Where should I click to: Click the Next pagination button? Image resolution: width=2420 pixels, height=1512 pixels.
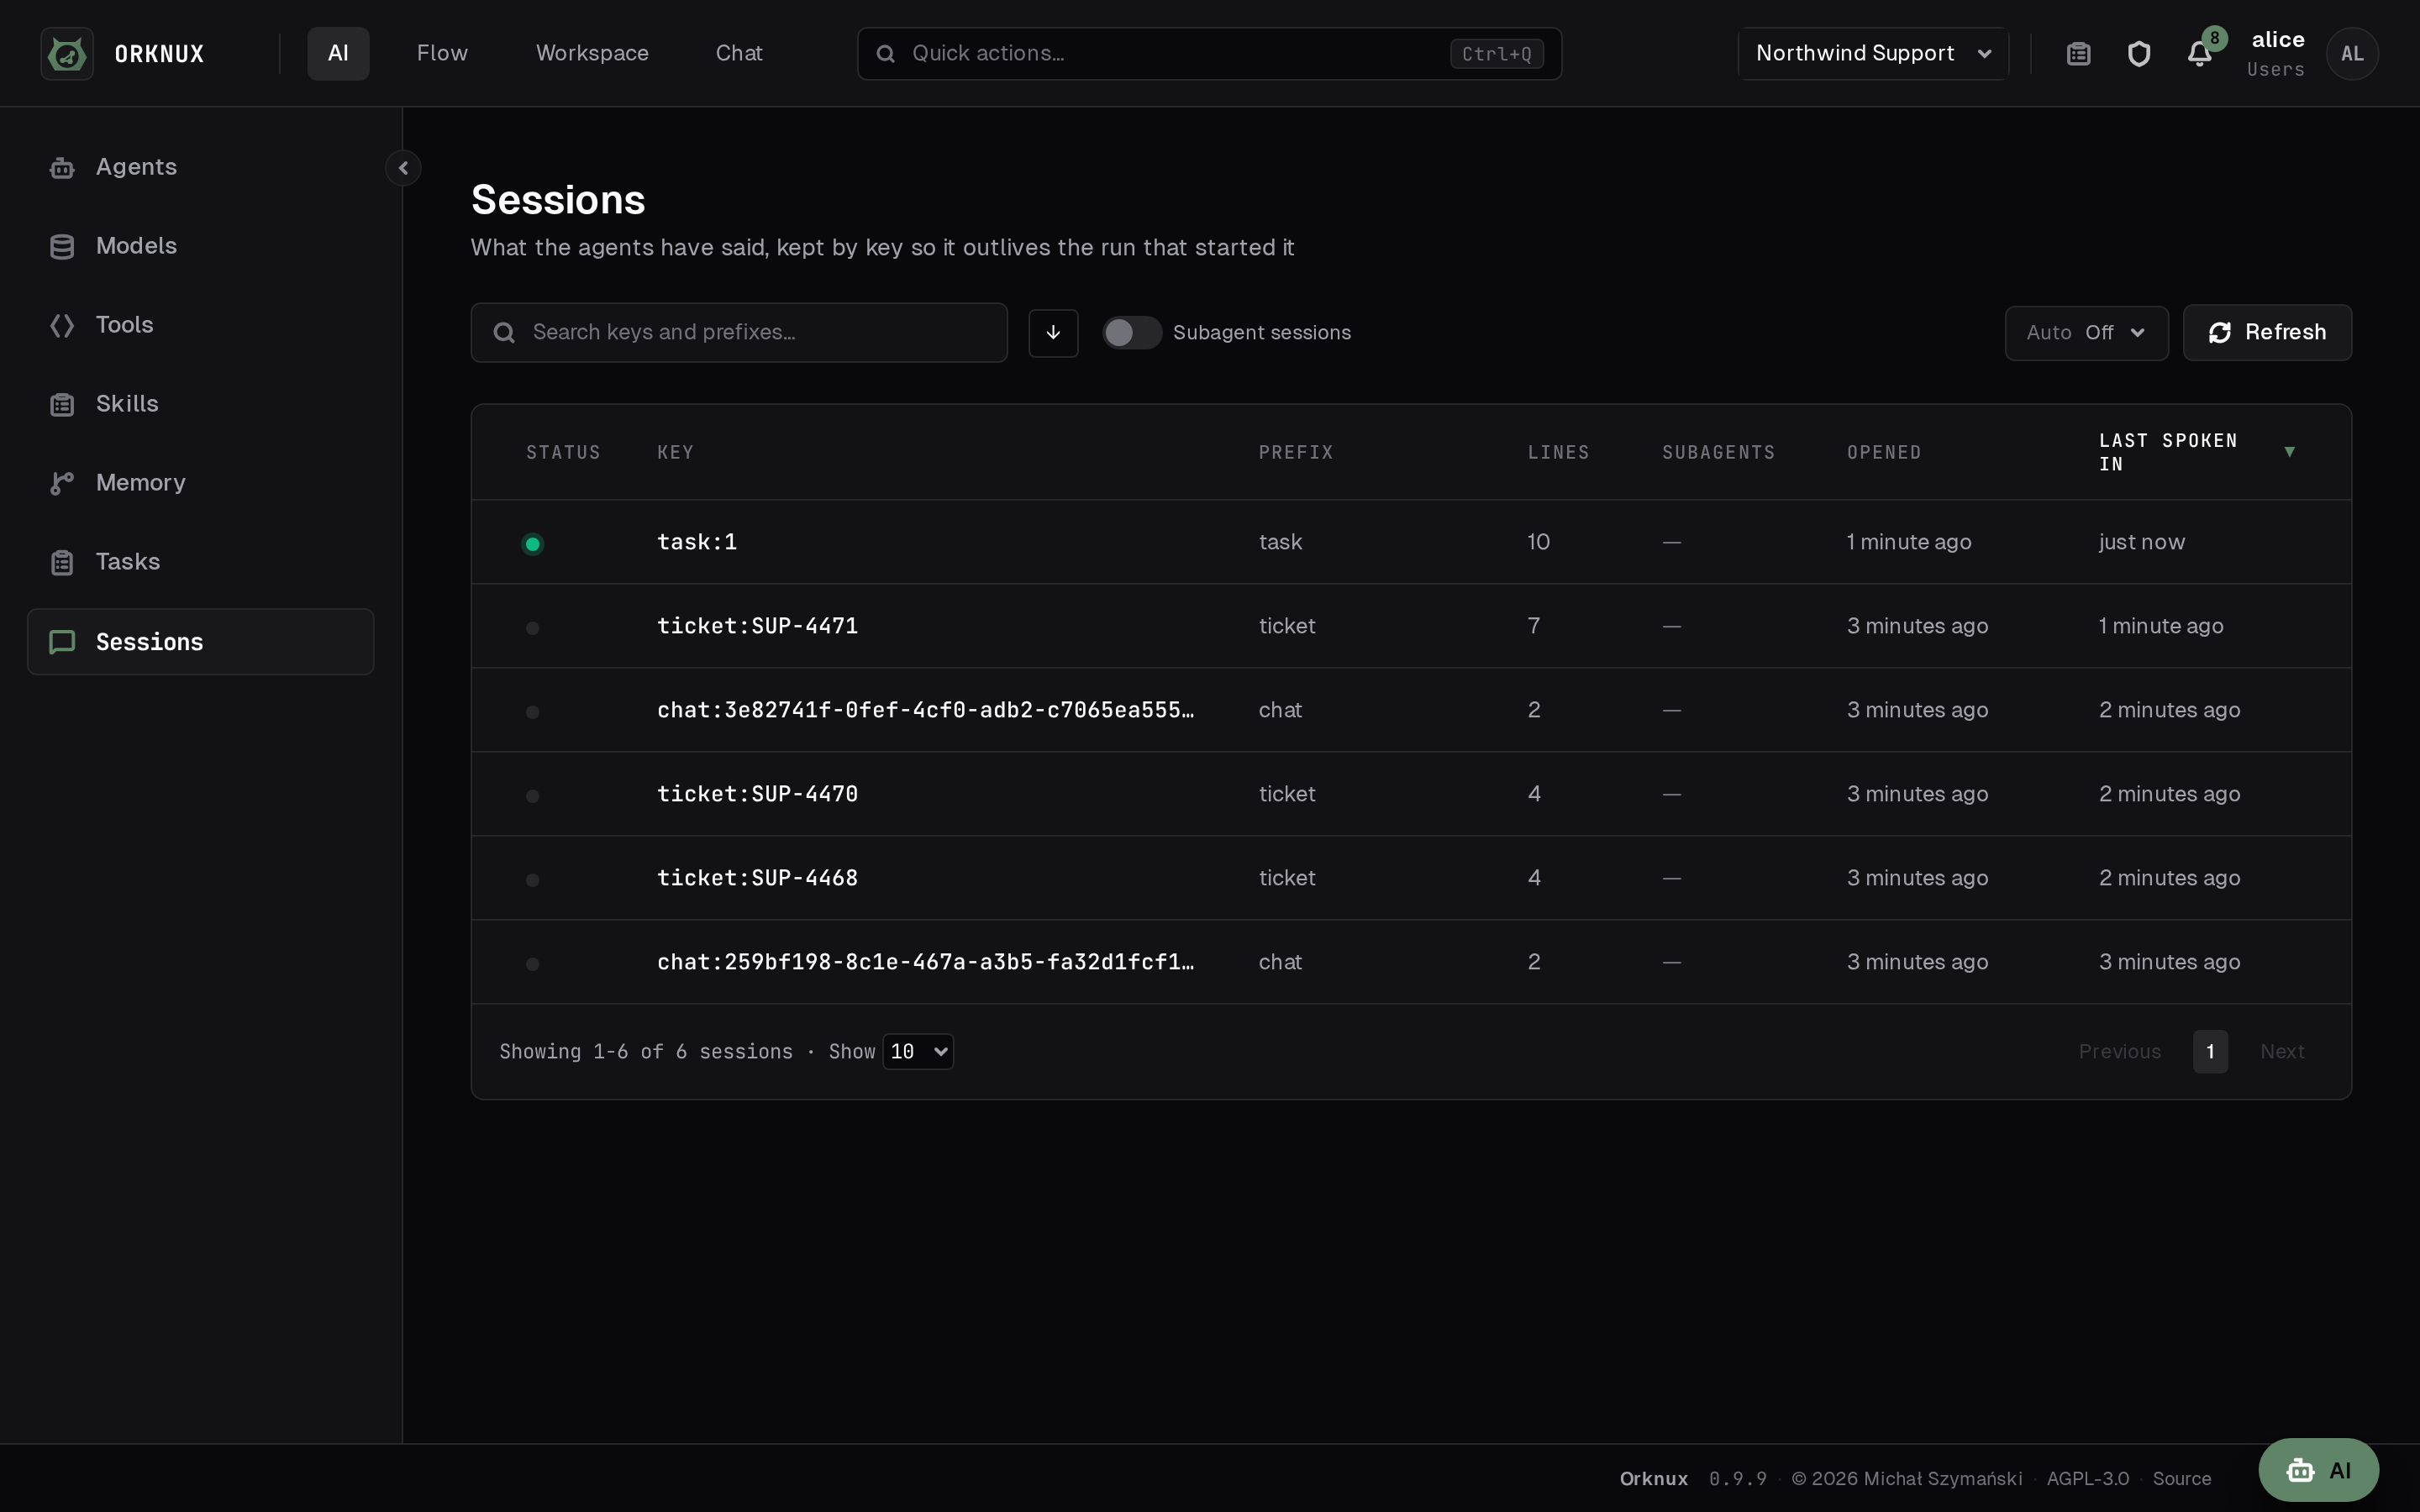2282,1052
